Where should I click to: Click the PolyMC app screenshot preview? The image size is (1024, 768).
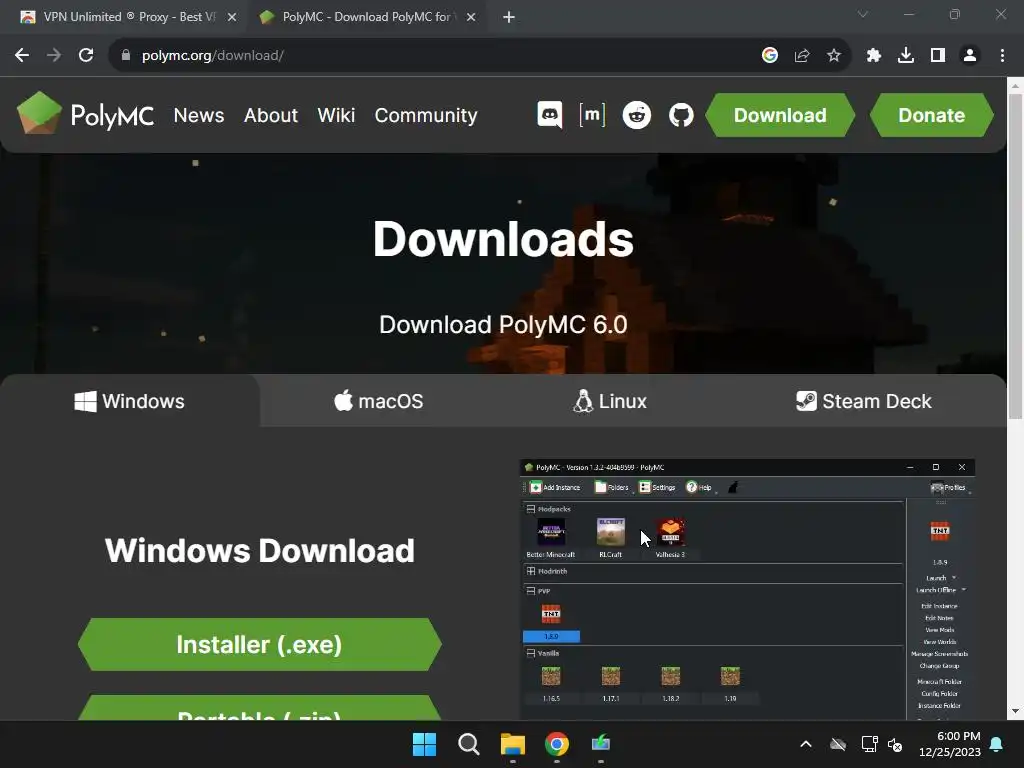point(747,590)
